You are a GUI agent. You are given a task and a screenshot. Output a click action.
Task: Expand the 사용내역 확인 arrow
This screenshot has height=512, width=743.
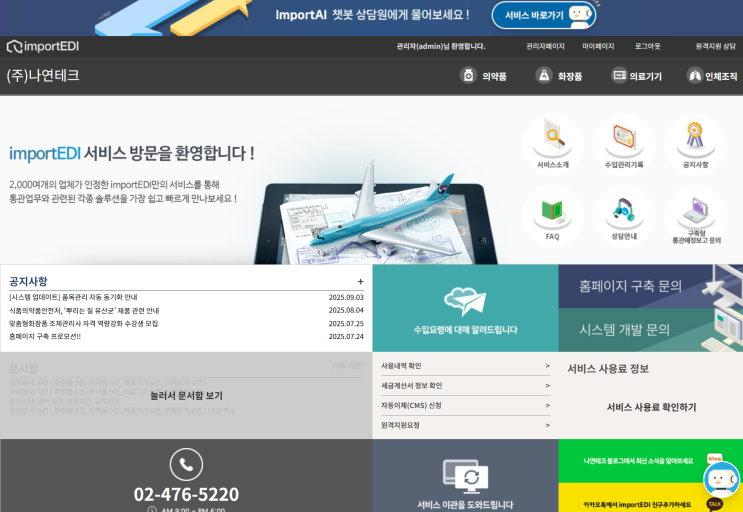(547, 366)
